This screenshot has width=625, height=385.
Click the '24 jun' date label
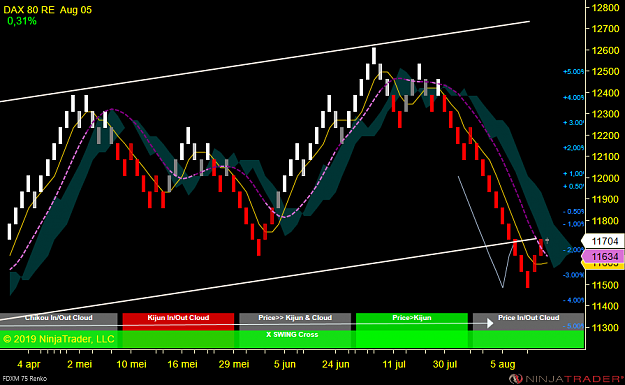tap(336, 364)
